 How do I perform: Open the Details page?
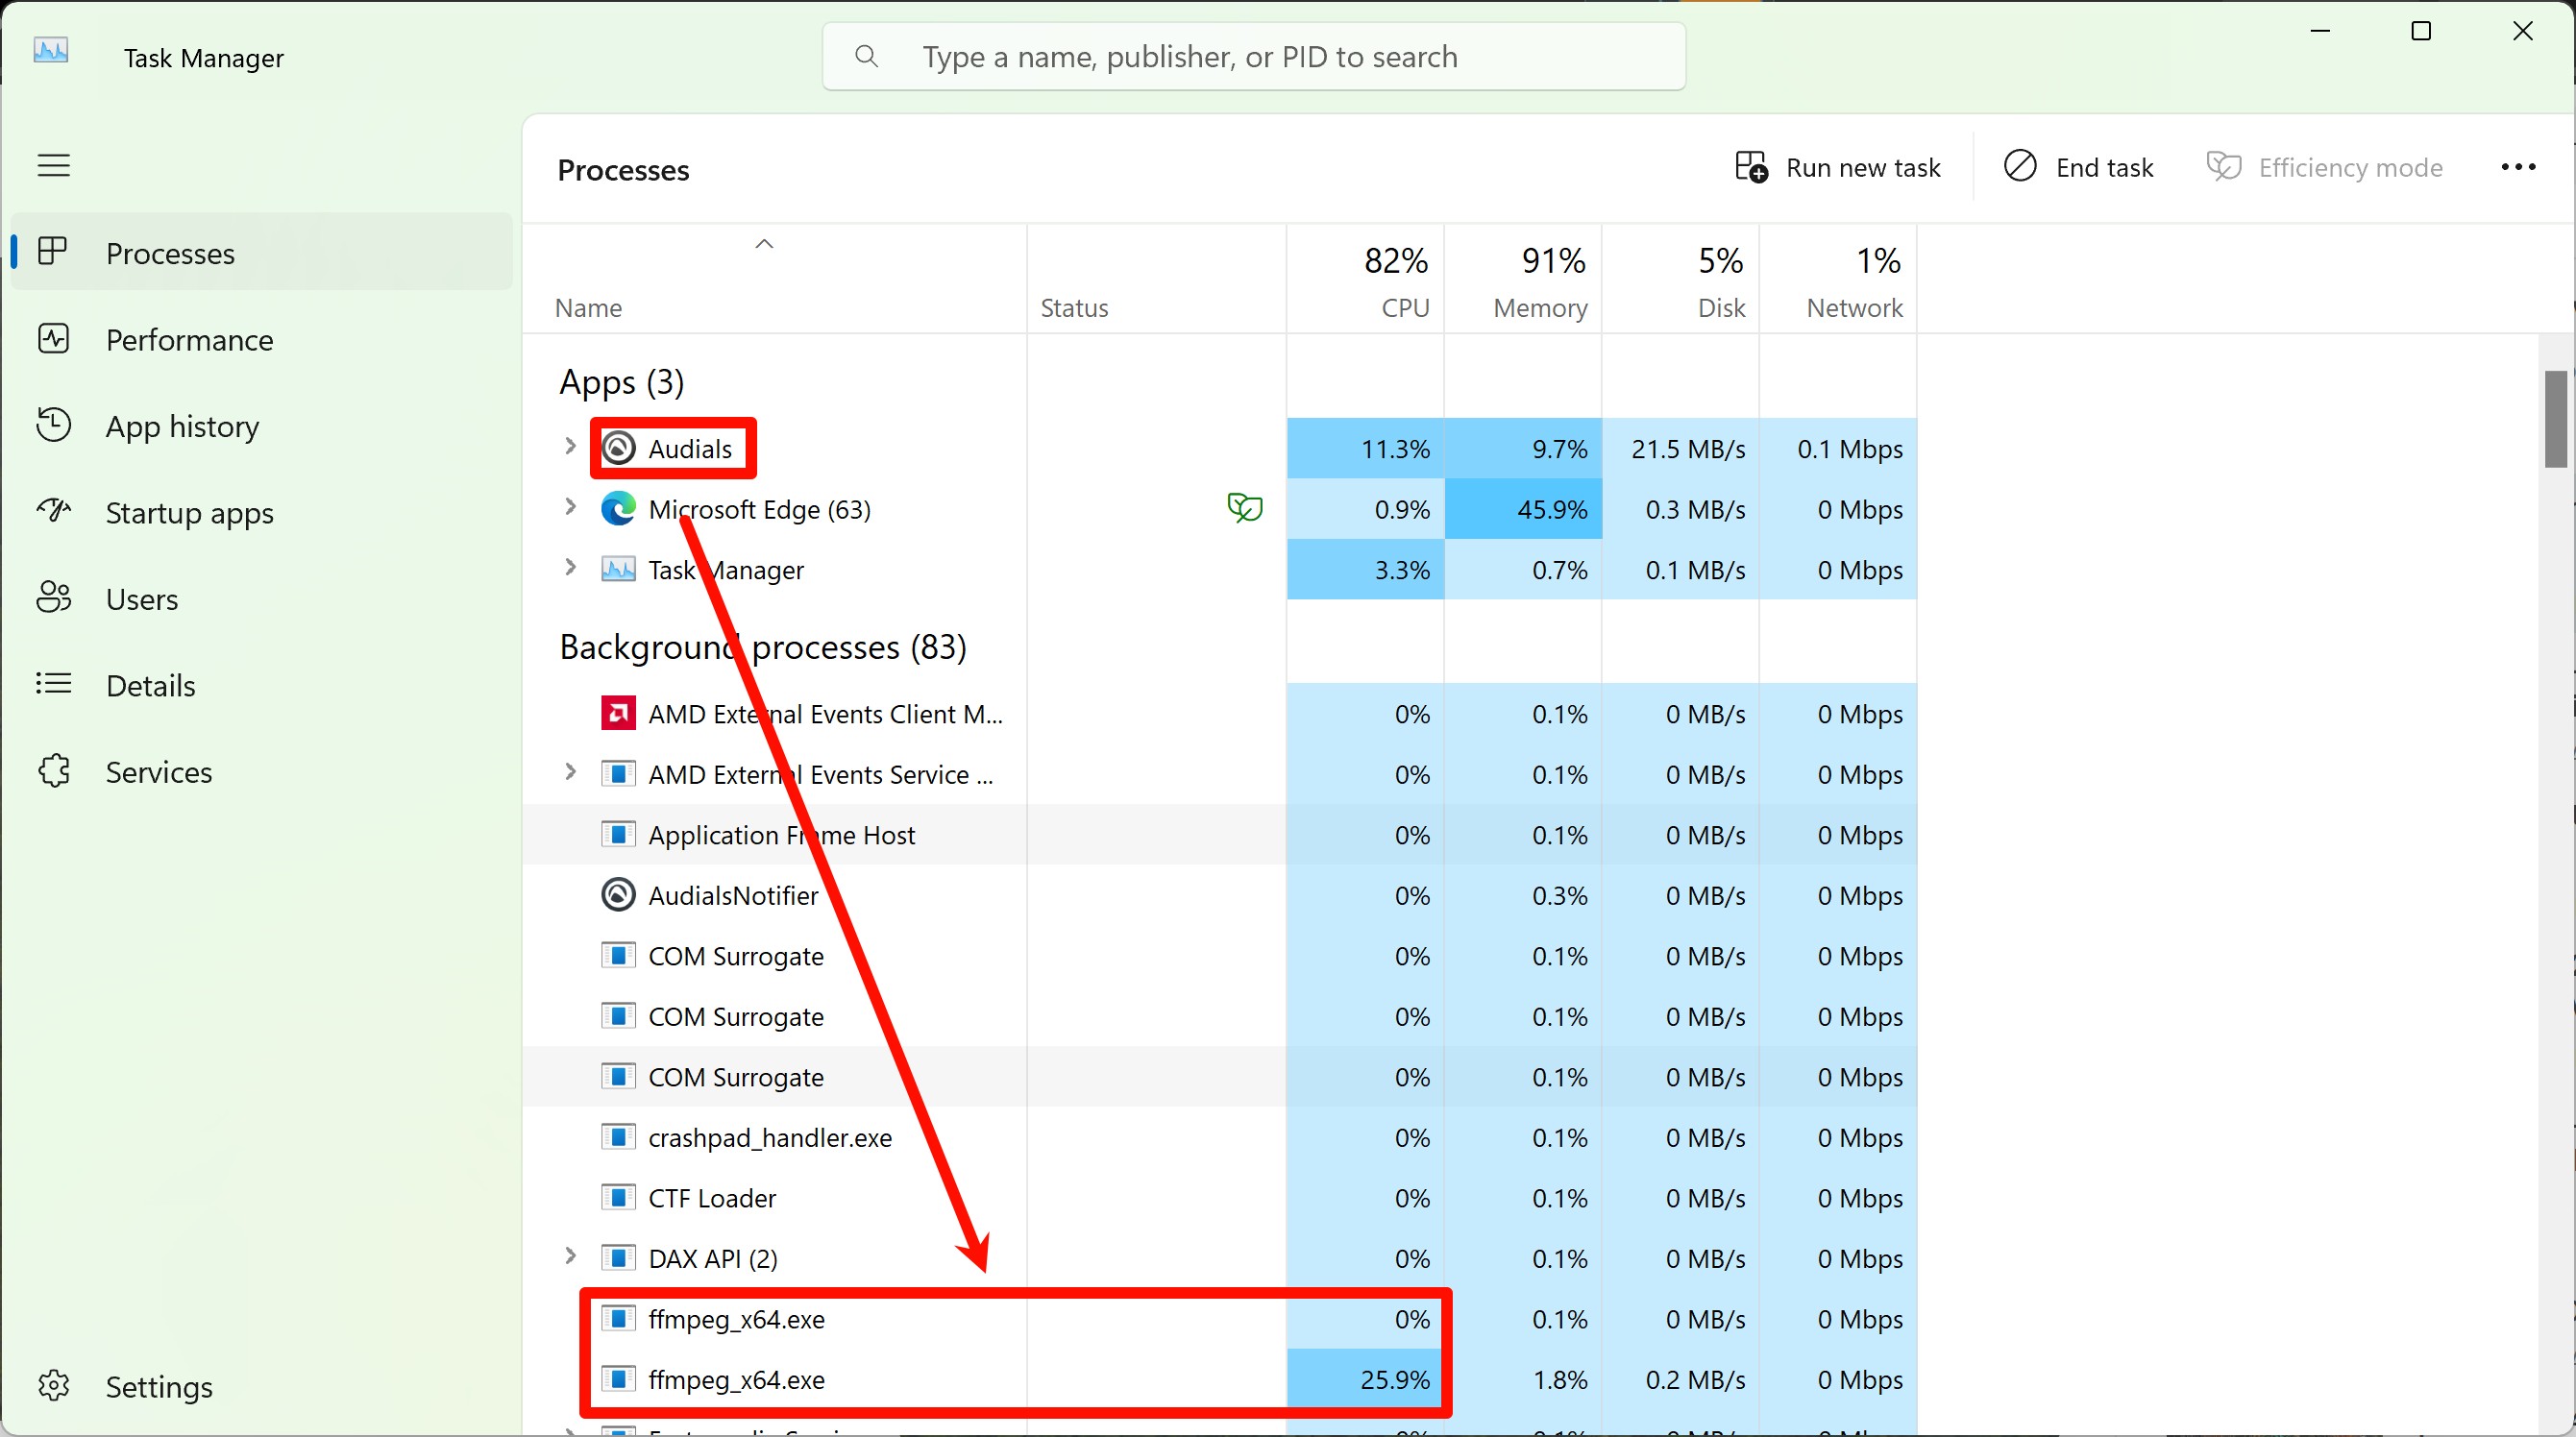coord(262,685)
